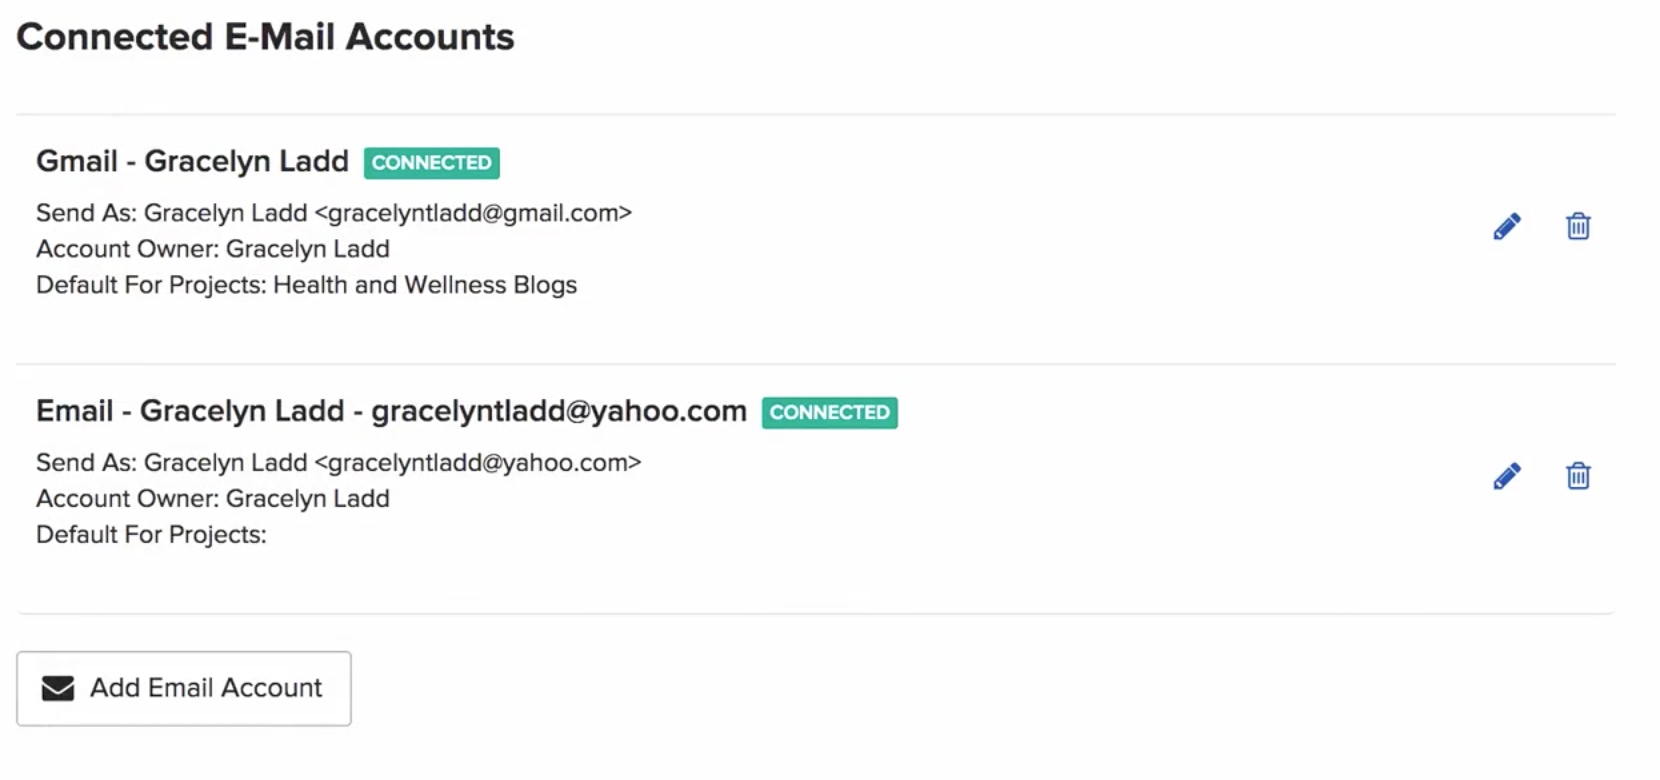This screenshot has height=780, width=1660.
Task: Click the yahoo.com Send As address line
Action: click(338, 463)
